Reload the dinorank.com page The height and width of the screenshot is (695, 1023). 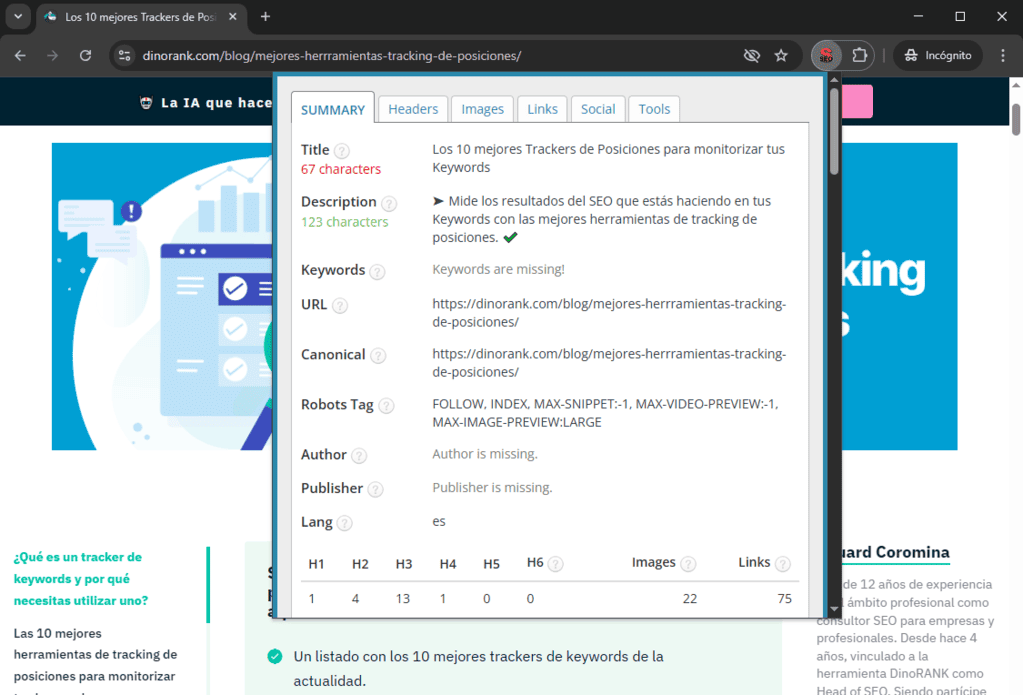click(x=85, y=56)
